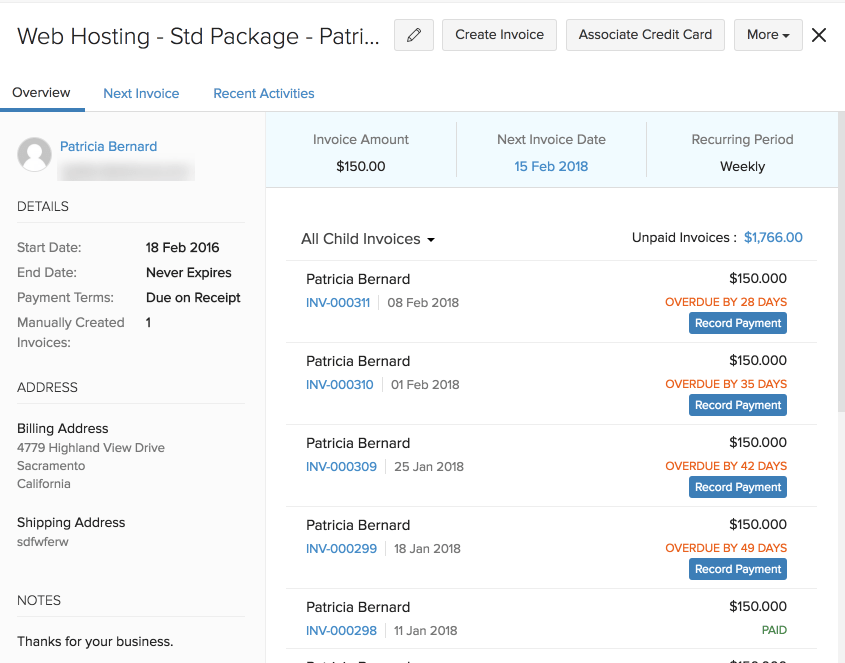Record payment for invoice INV-000299

(x=737, y=569)
